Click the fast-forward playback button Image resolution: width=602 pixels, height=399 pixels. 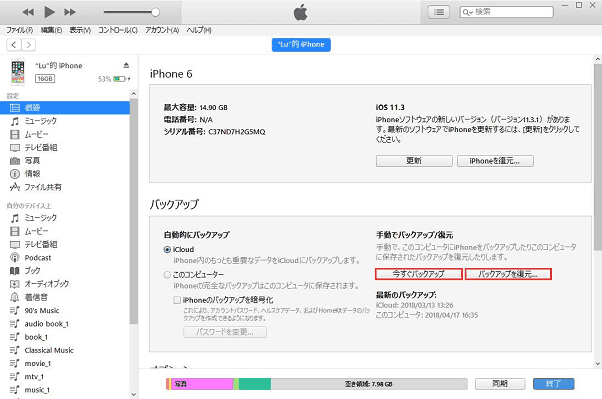tap(70, 12)
